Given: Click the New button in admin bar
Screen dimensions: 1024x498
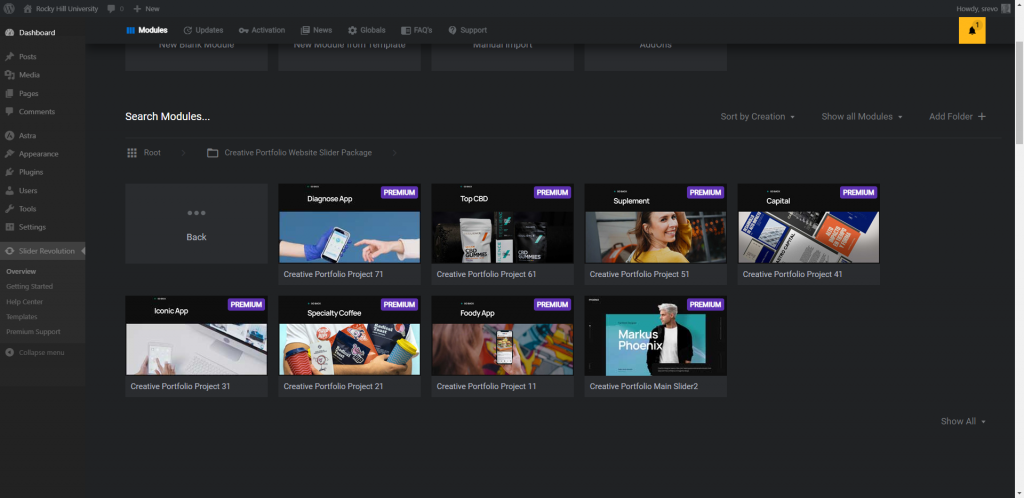Looking at the screenshot, I should click(146, 8).
